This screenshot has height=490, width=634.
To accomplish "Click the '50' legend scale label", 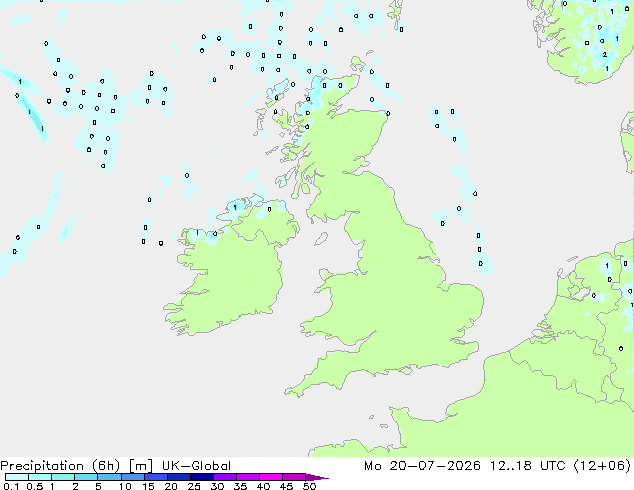I will point(310,486).
